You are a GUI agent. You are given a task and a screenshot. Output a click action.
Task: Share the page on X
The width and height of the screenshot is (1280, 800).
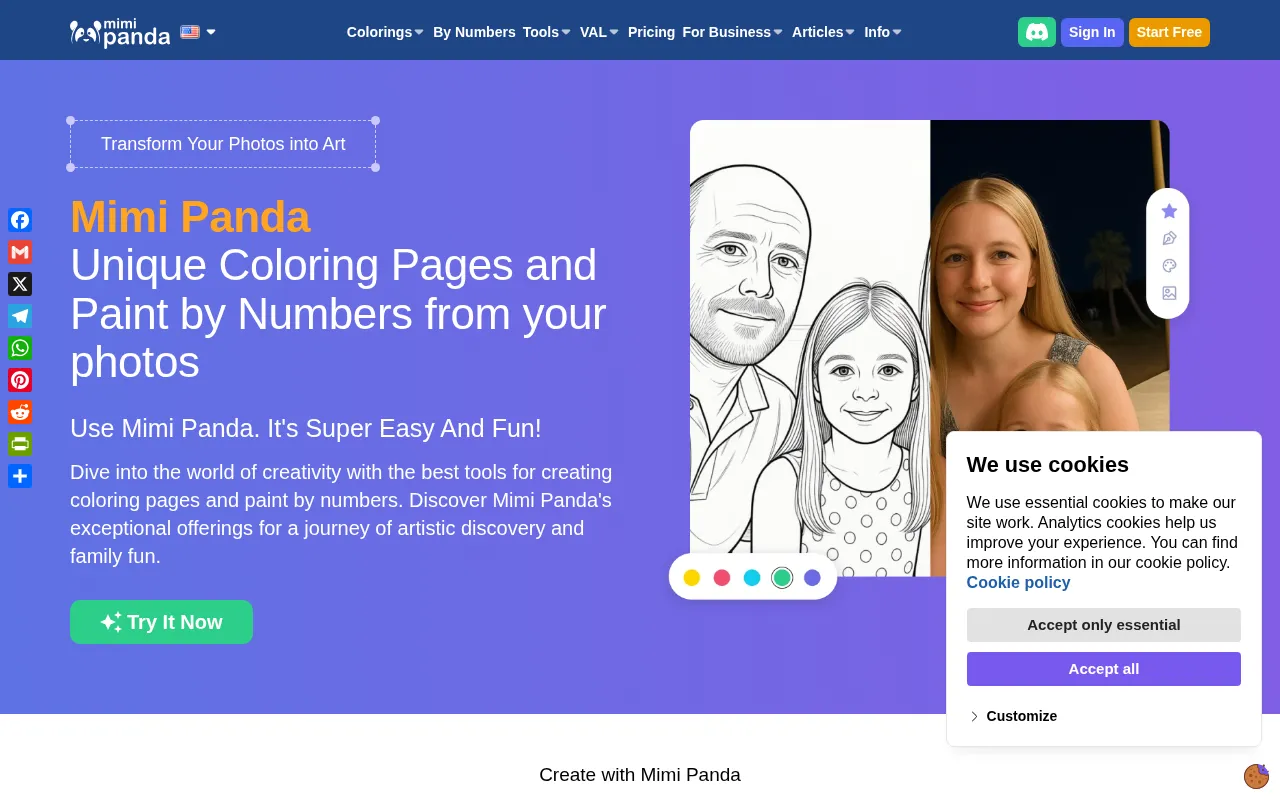20,284
